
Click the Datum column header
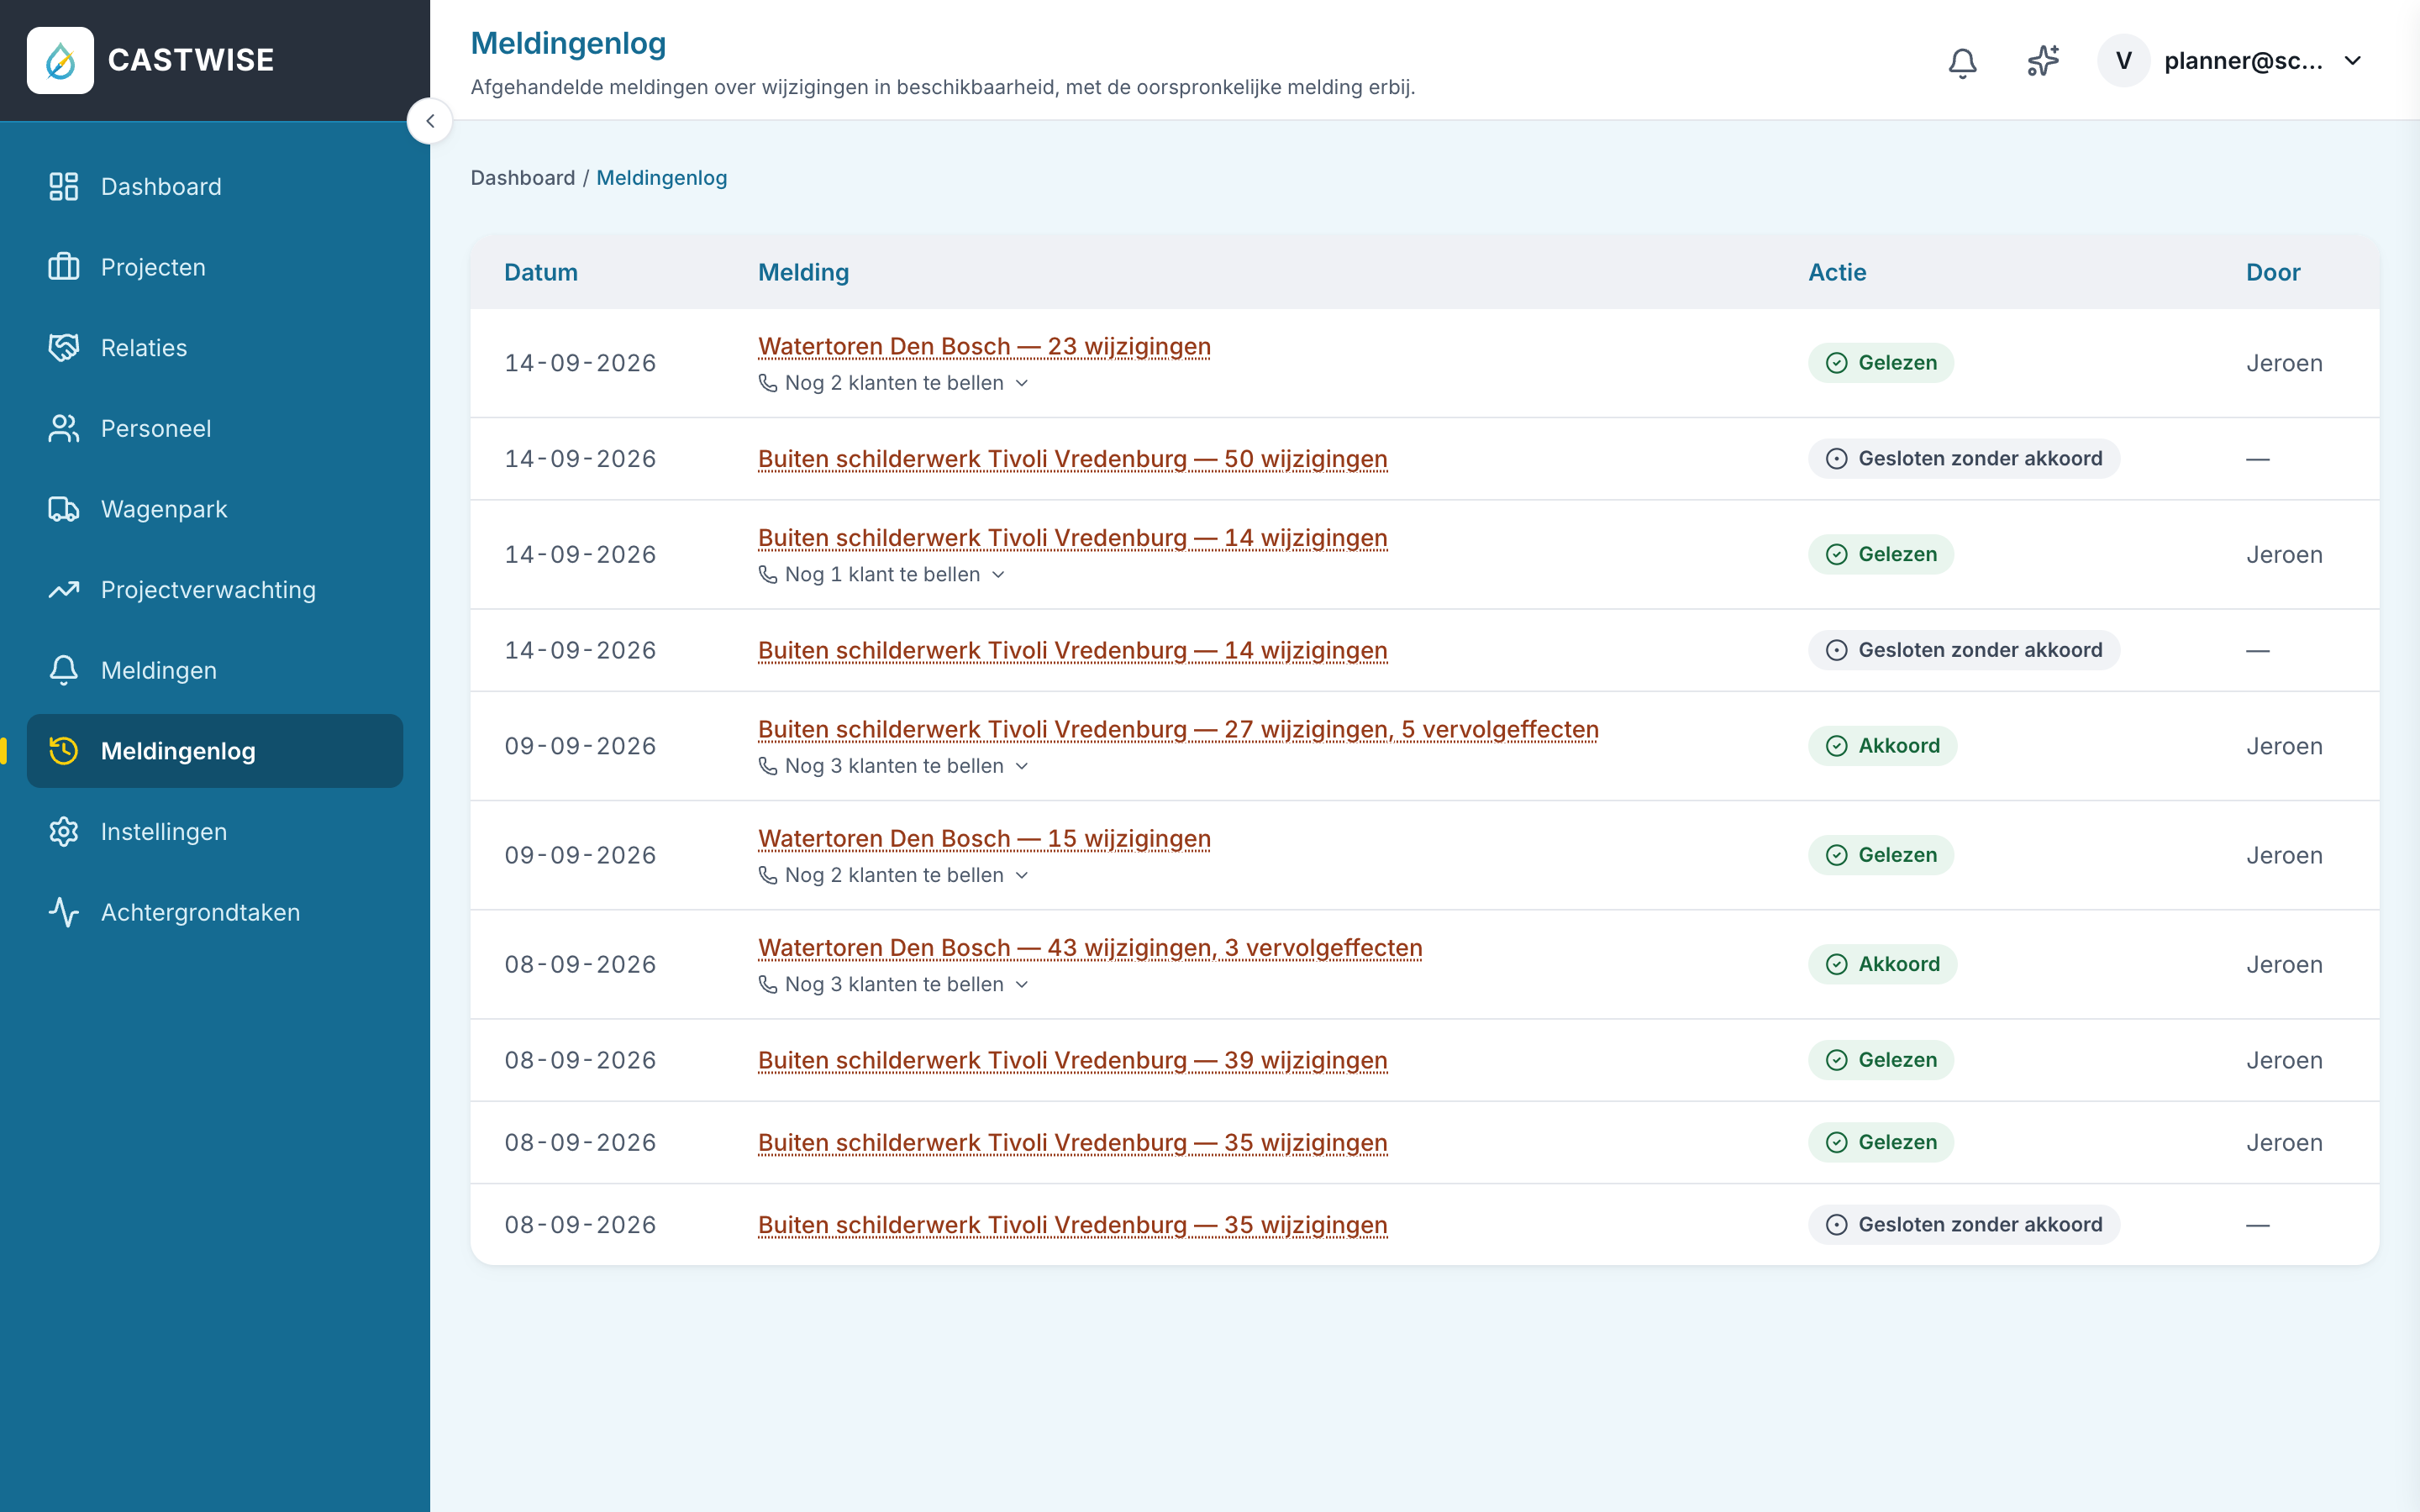[541, 272]
